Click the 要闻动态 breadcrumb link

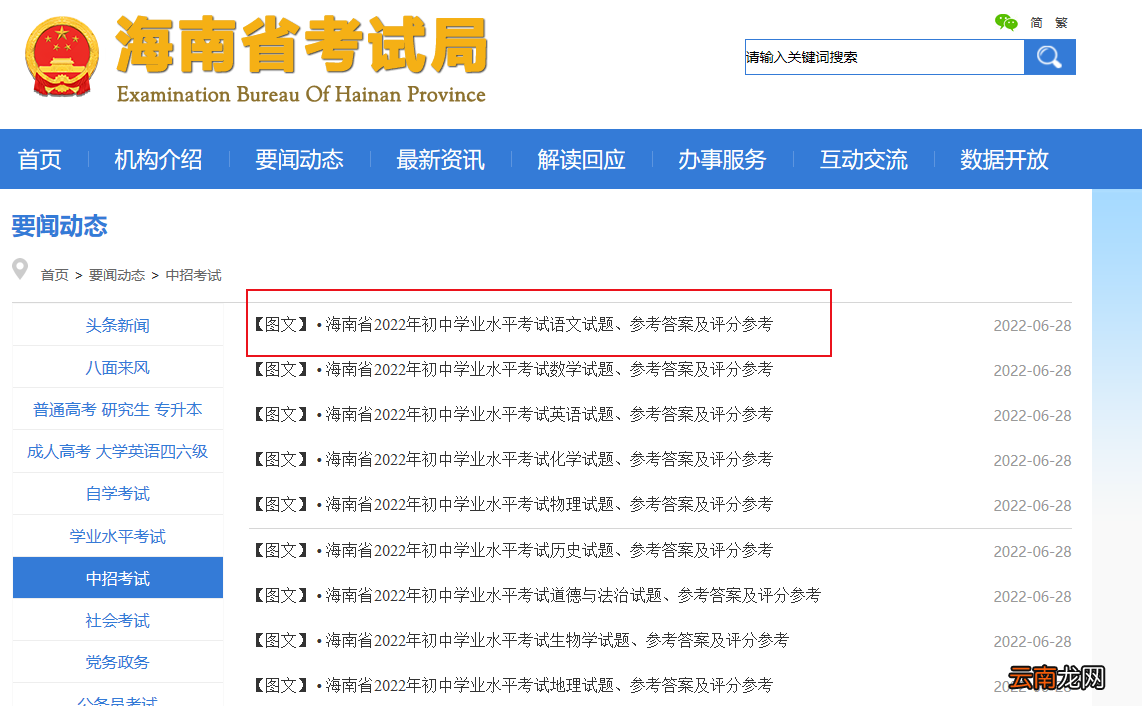pyautogui.click(x=117, y=275)
